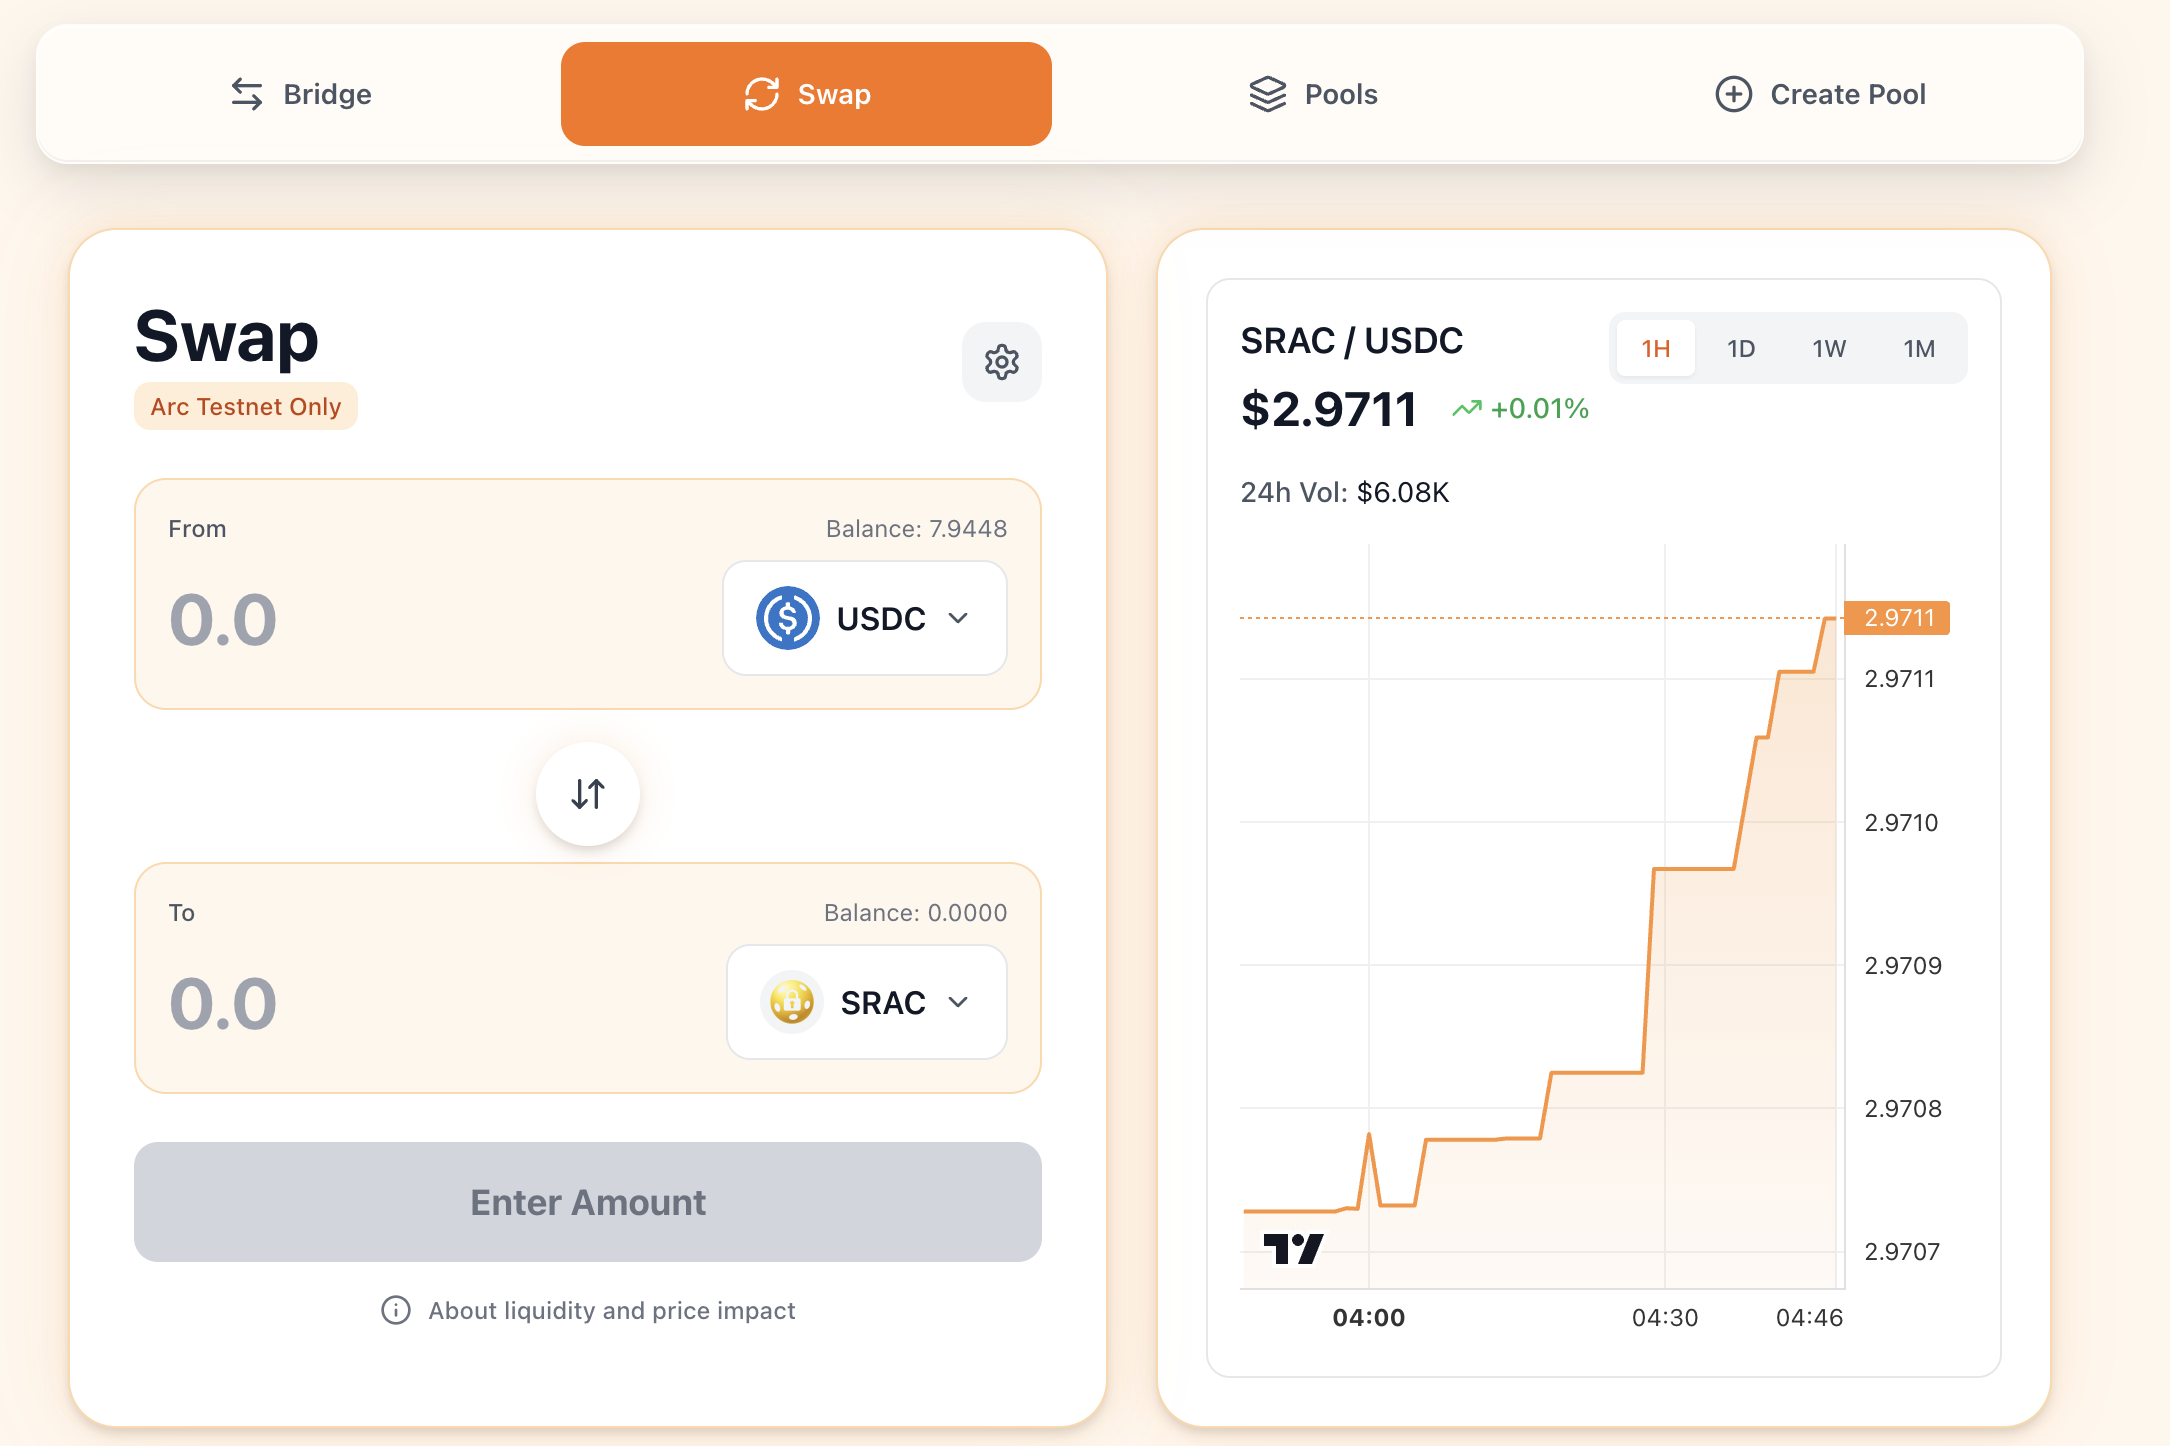Click the USDC coin logo

(x=788, y=618)
